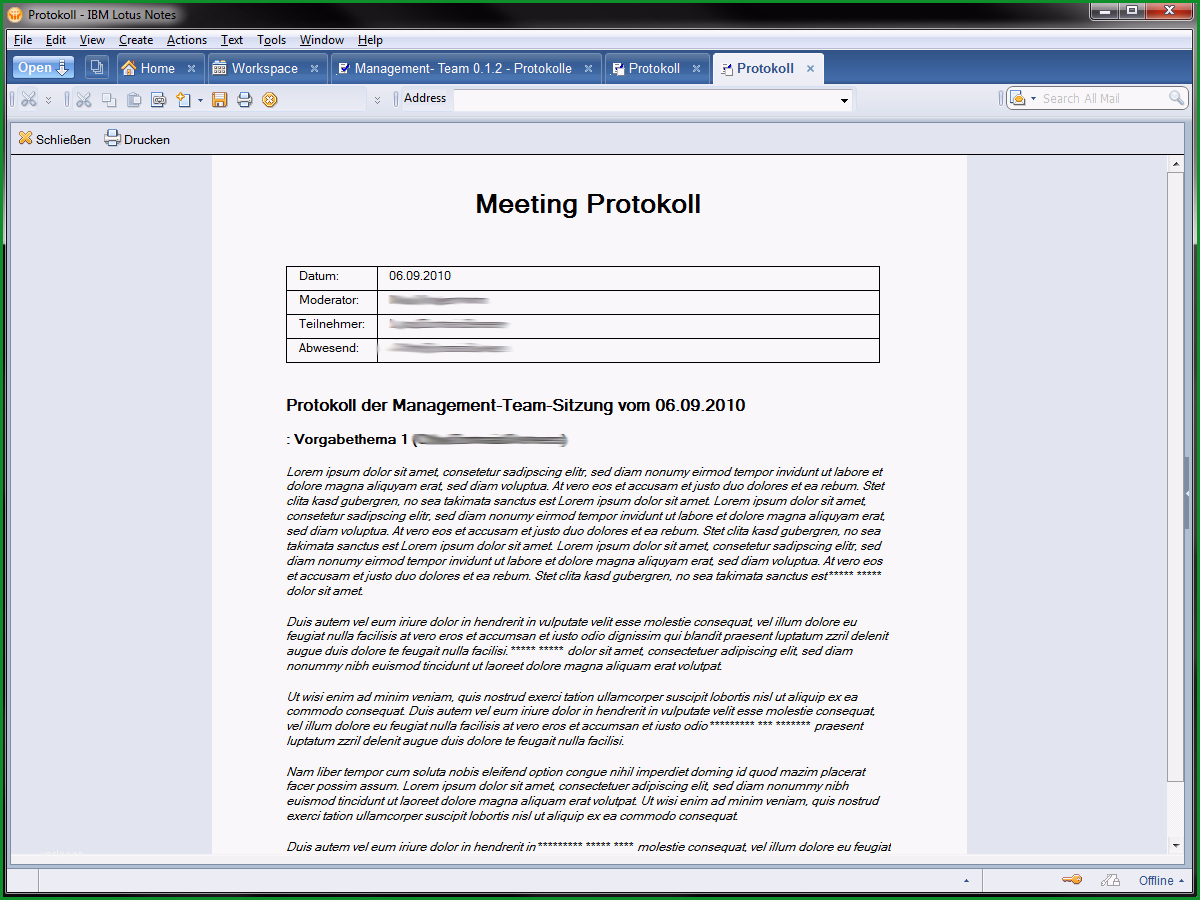Click the Create new document icon
Screen dimensions: 1200x900
183,99
